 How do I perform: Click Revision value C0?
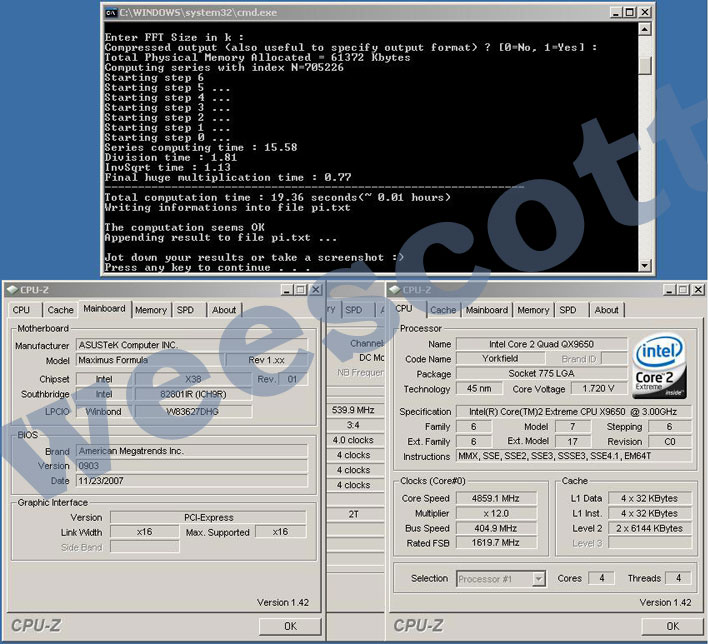coord(670,441)
